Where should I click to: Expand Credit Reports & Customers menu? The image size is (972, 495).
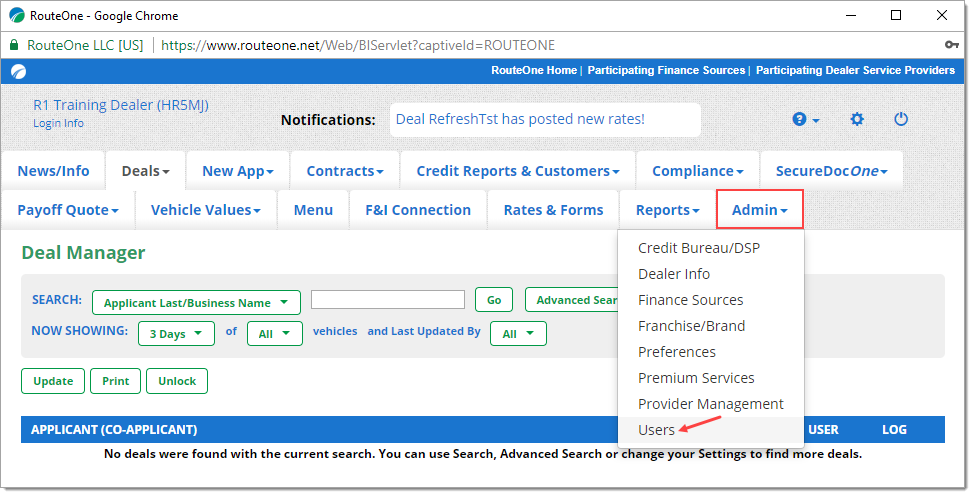tap(518, 171)
